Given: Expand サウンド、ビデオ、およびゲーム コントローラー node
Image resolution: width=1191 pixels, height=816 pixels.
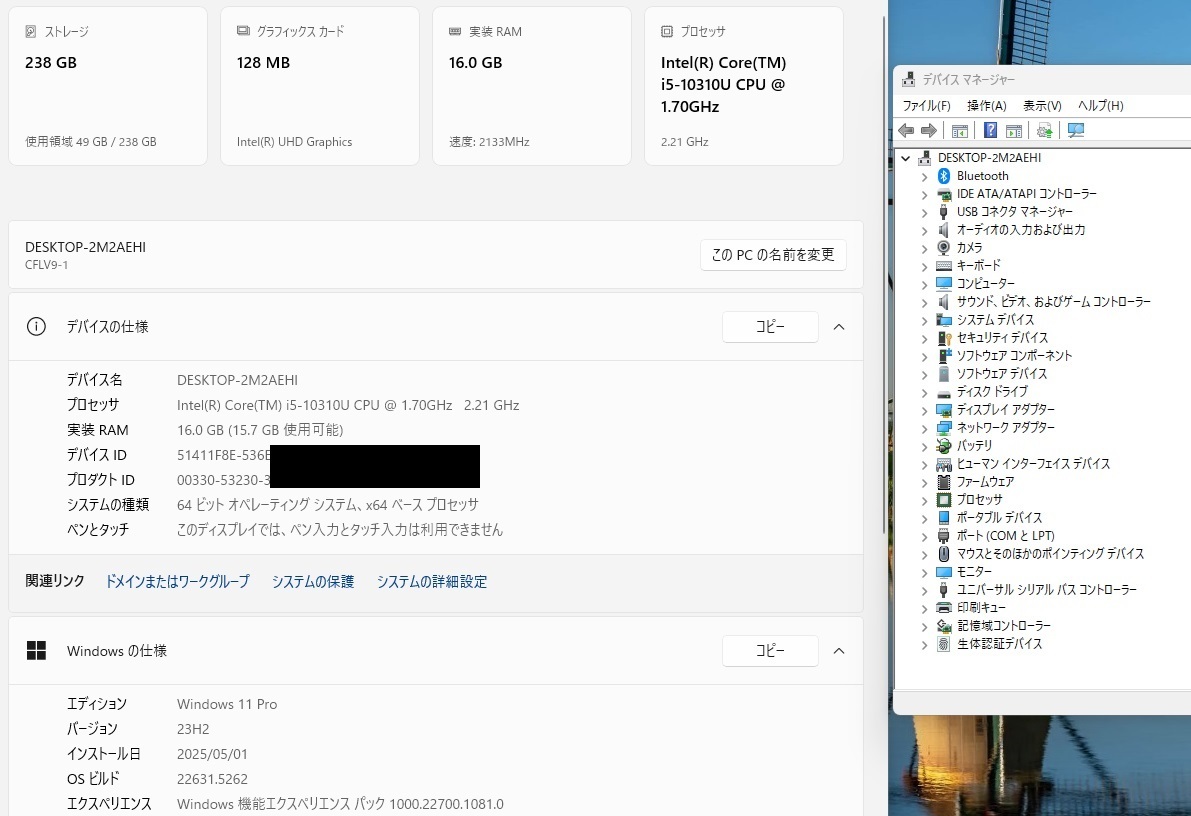Looking at the screenshot, I should tap(924, 302).
